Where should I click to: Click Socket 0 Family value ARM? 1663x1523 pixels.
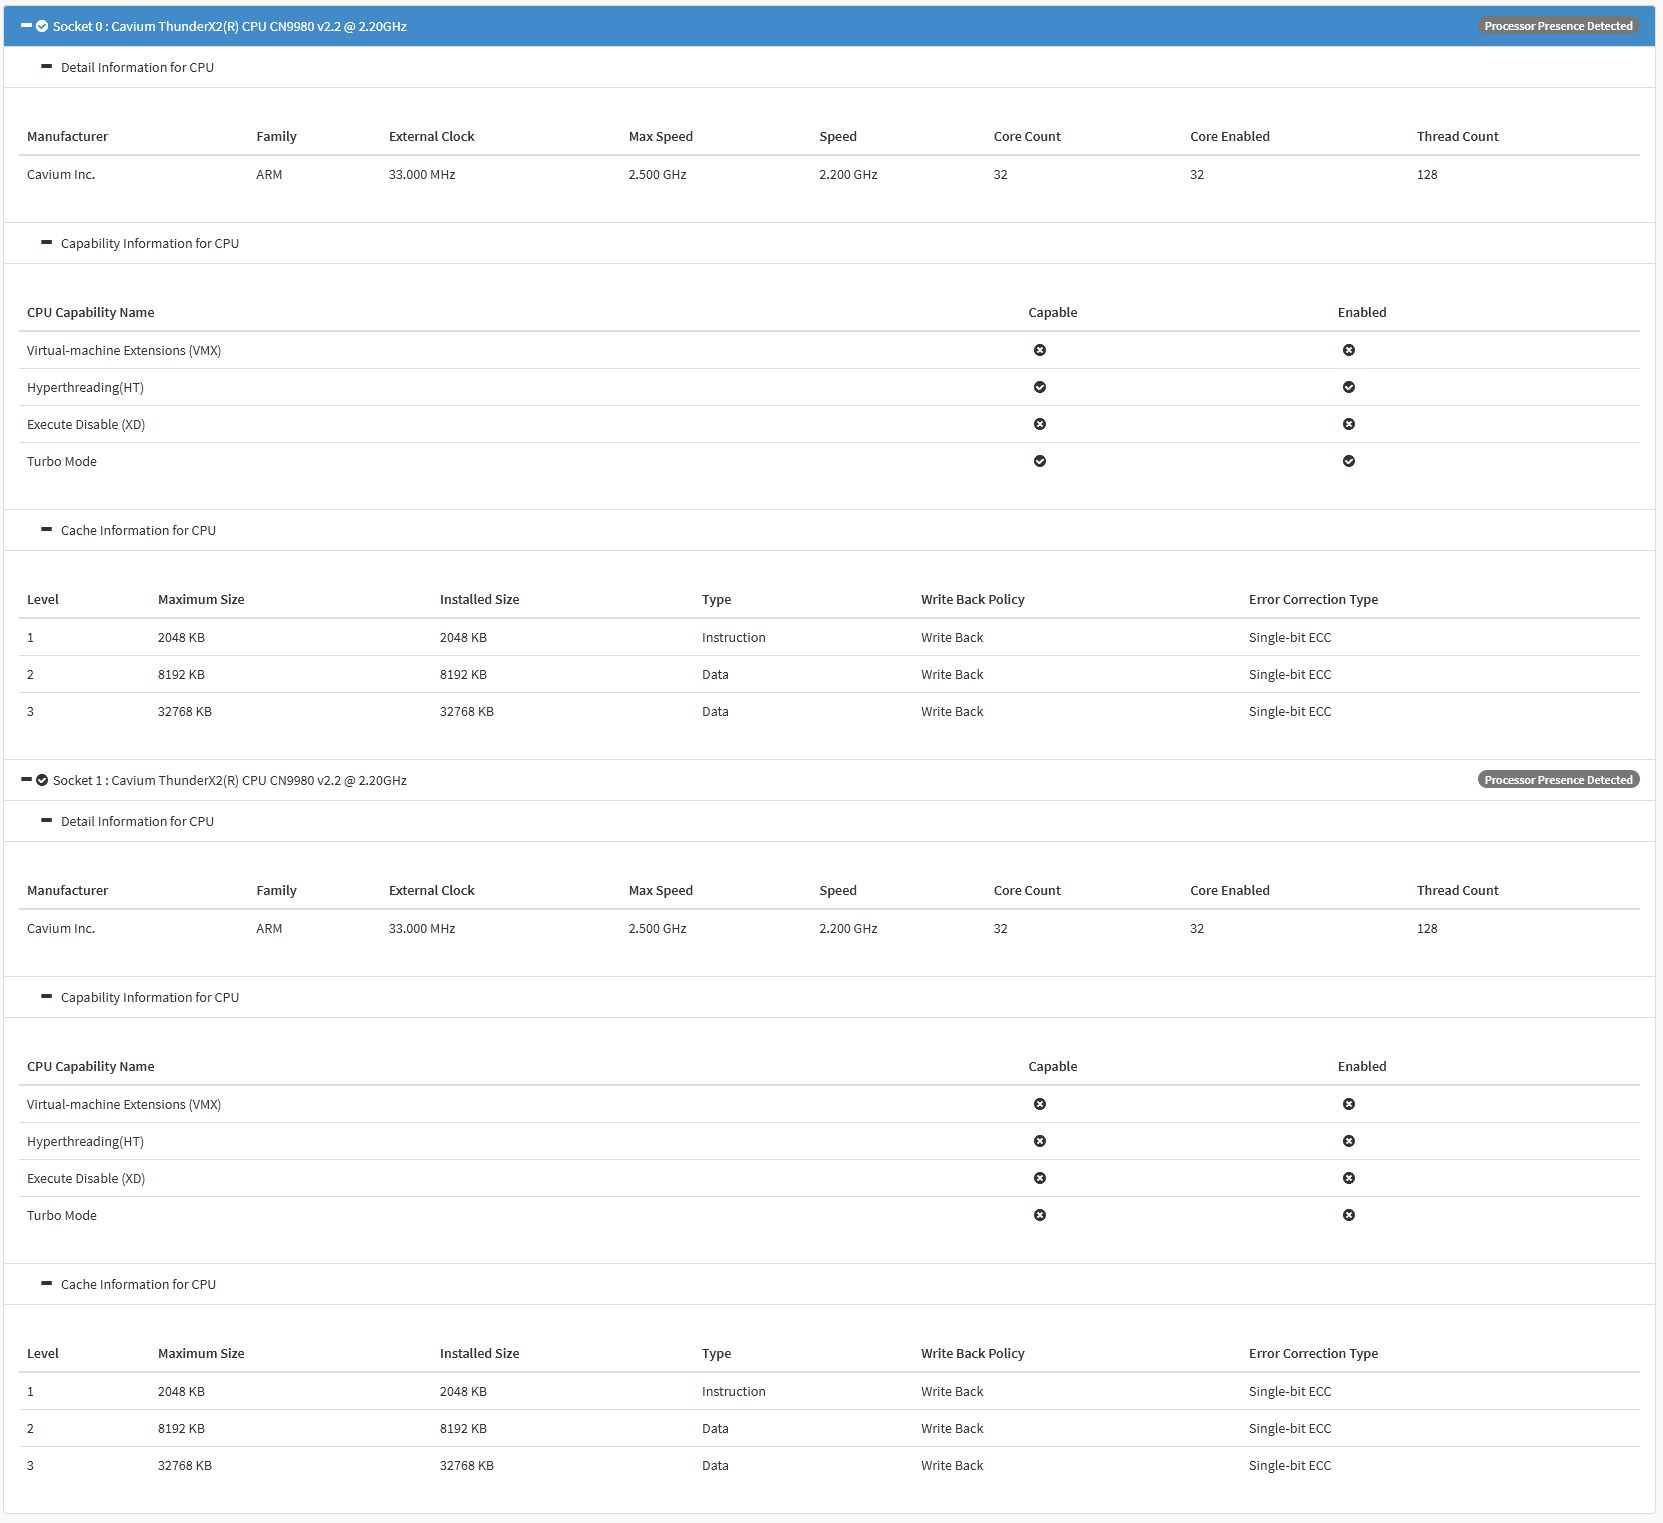coord(269,175)
